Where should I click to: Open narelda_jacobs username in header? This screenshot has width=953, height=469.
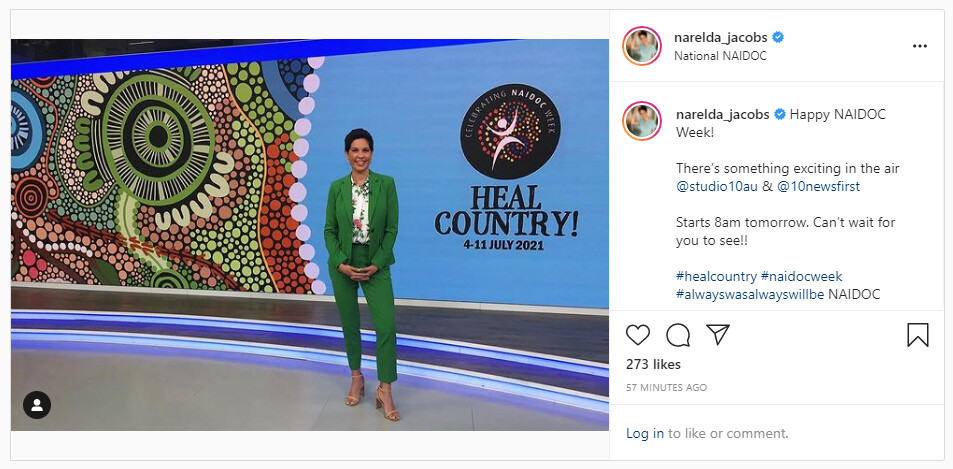point(721,38)
